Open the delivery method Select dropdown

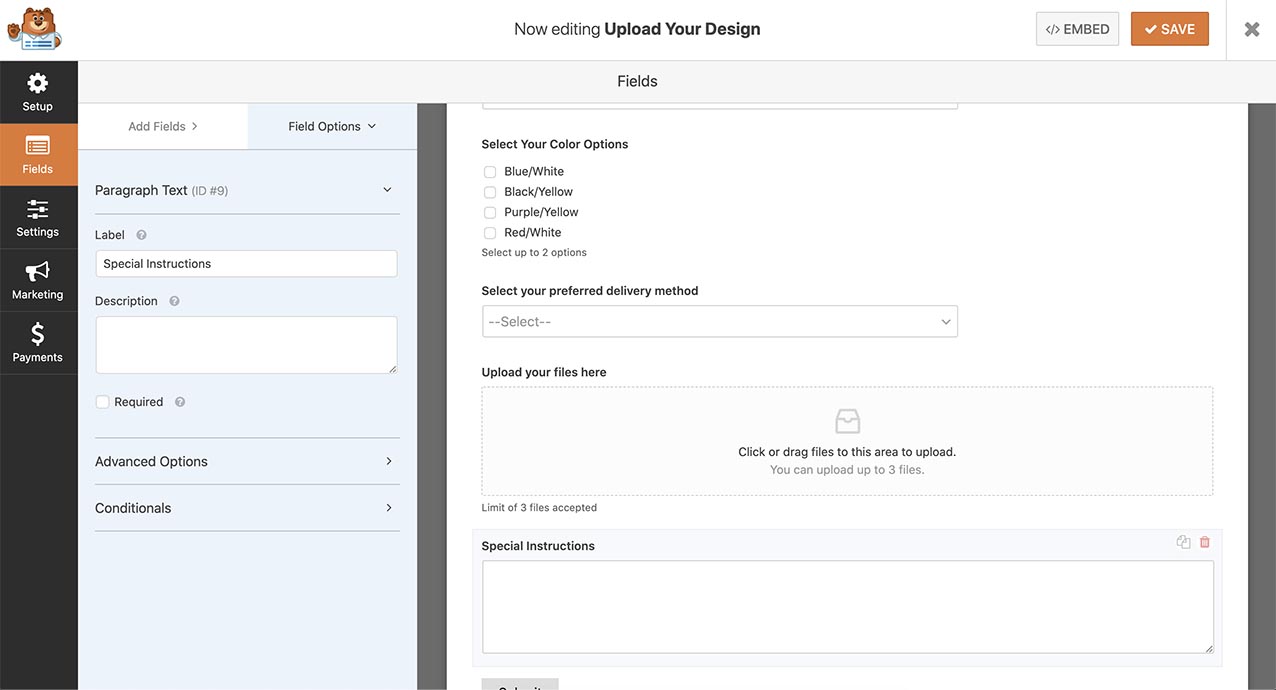click(x=719, y=321)
